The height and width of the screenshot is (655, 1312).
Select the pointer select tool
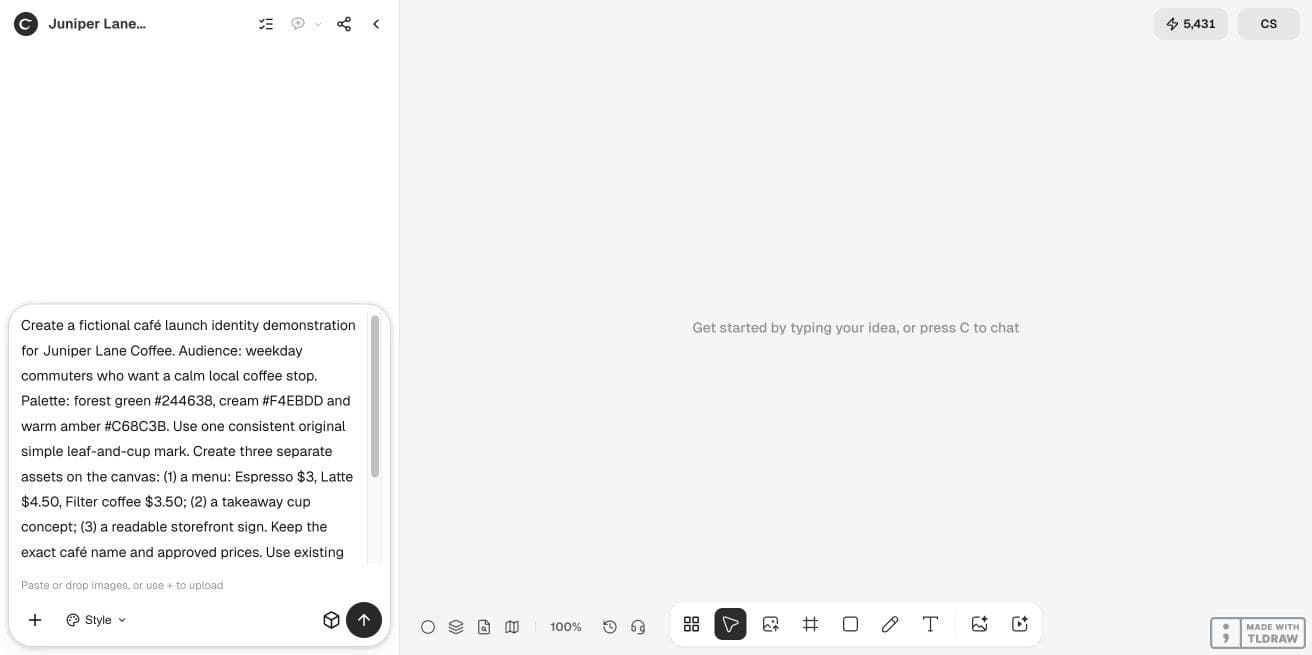point(731,624)
